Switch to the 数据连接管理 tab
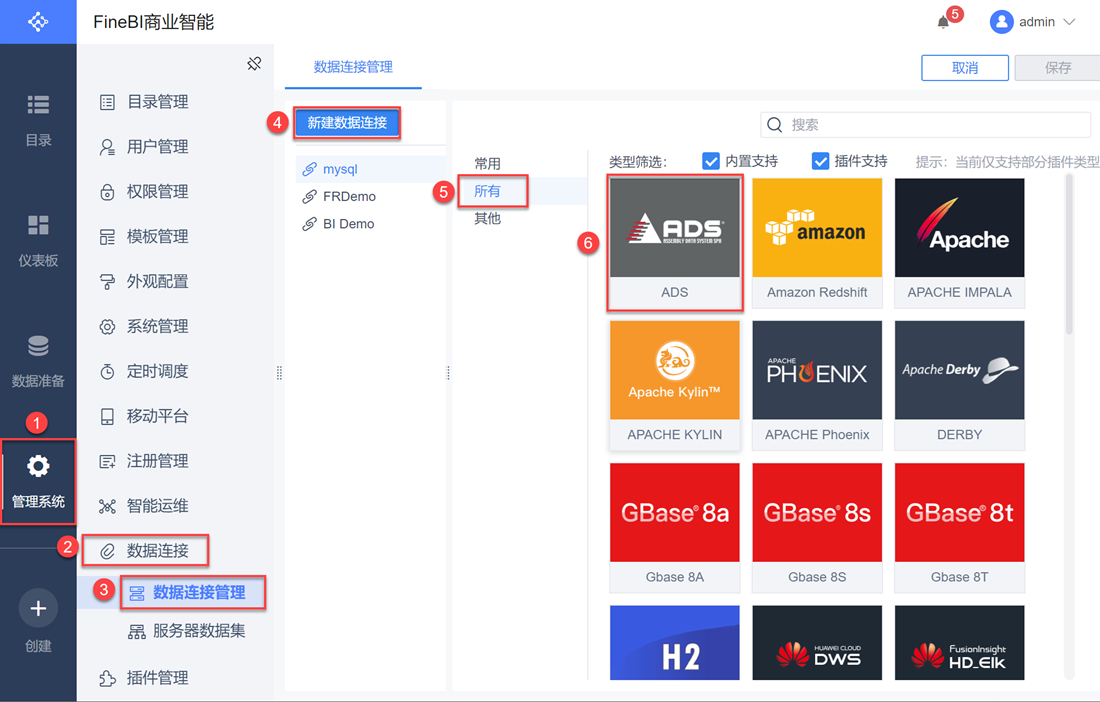 click(353, 67)
